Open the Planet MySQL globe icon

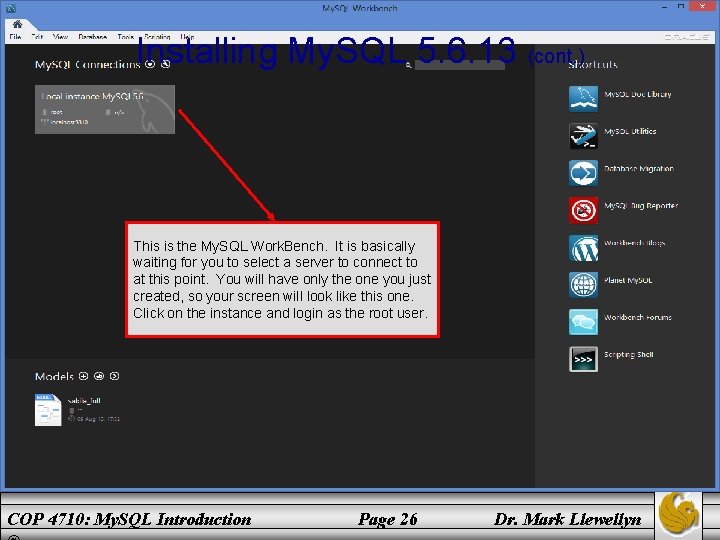(583, 285)
